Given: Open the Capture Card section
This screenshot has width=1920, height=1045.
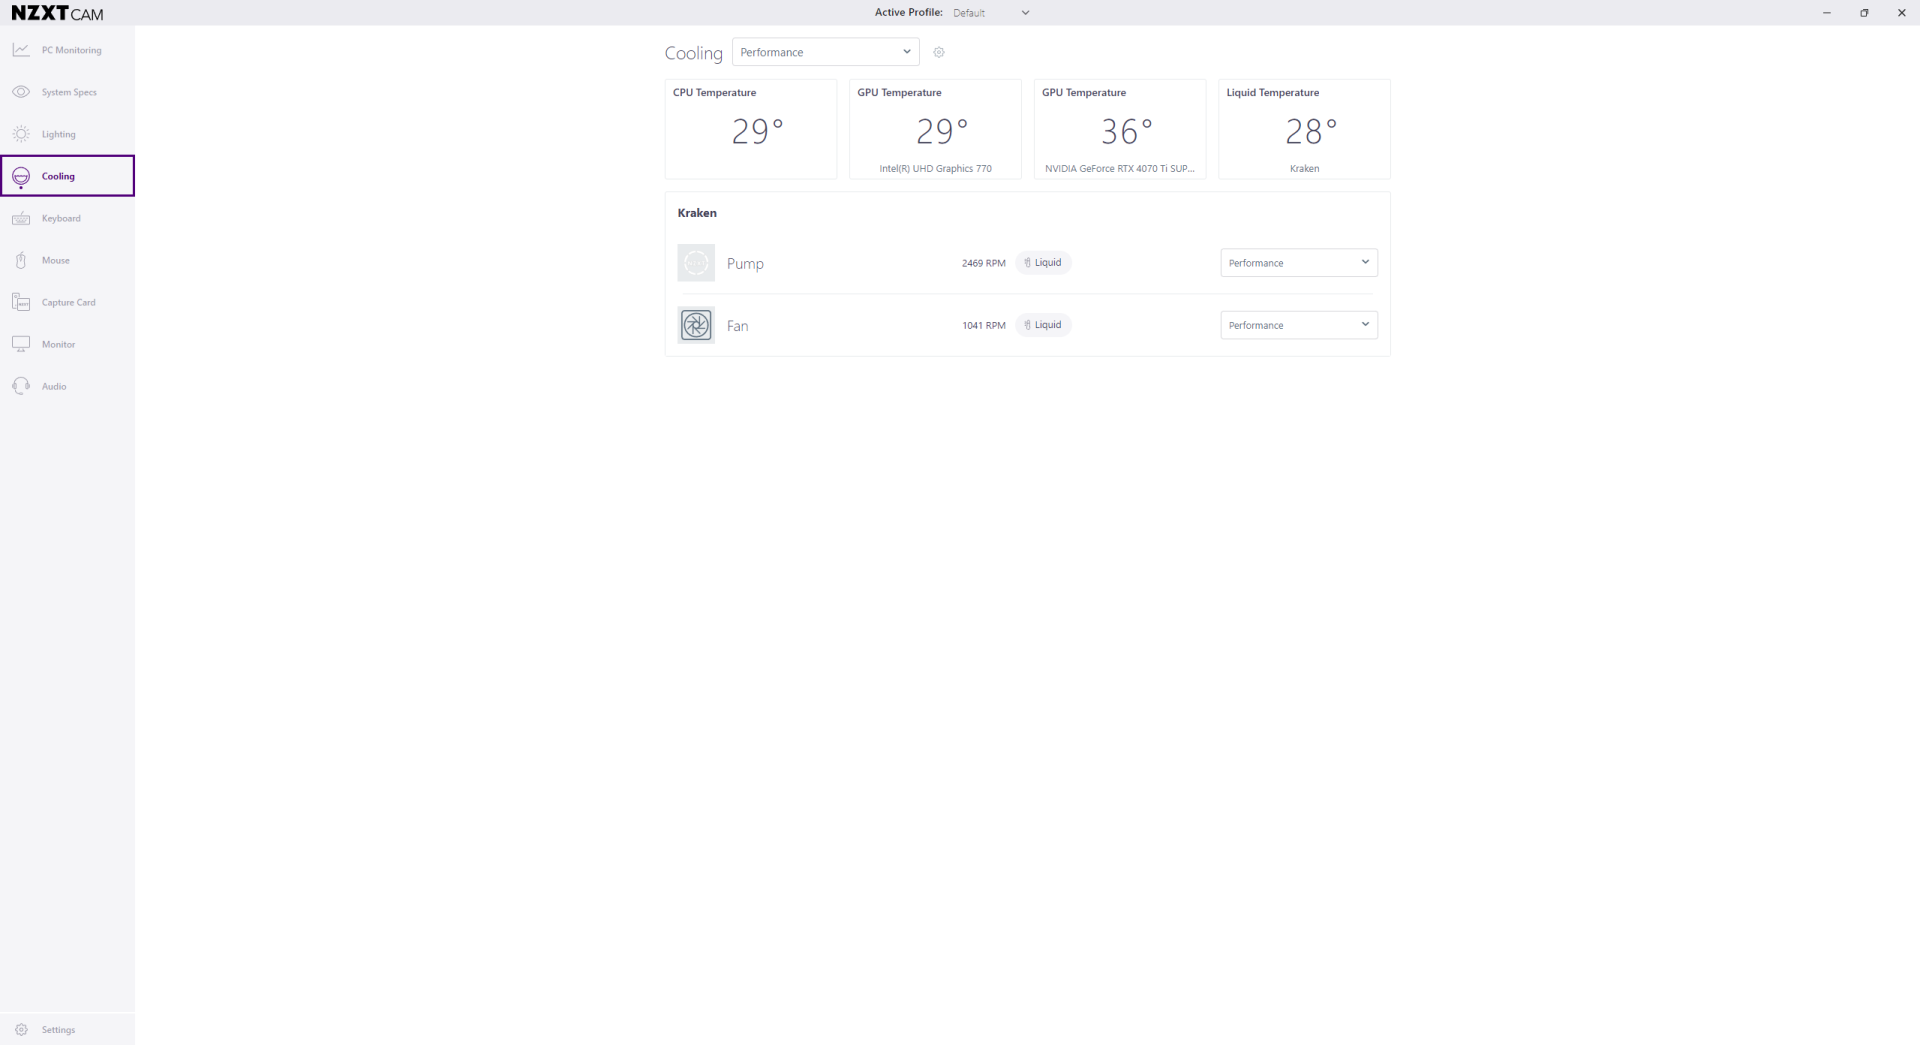Looking at the screenshot, I should pos(69,302).
